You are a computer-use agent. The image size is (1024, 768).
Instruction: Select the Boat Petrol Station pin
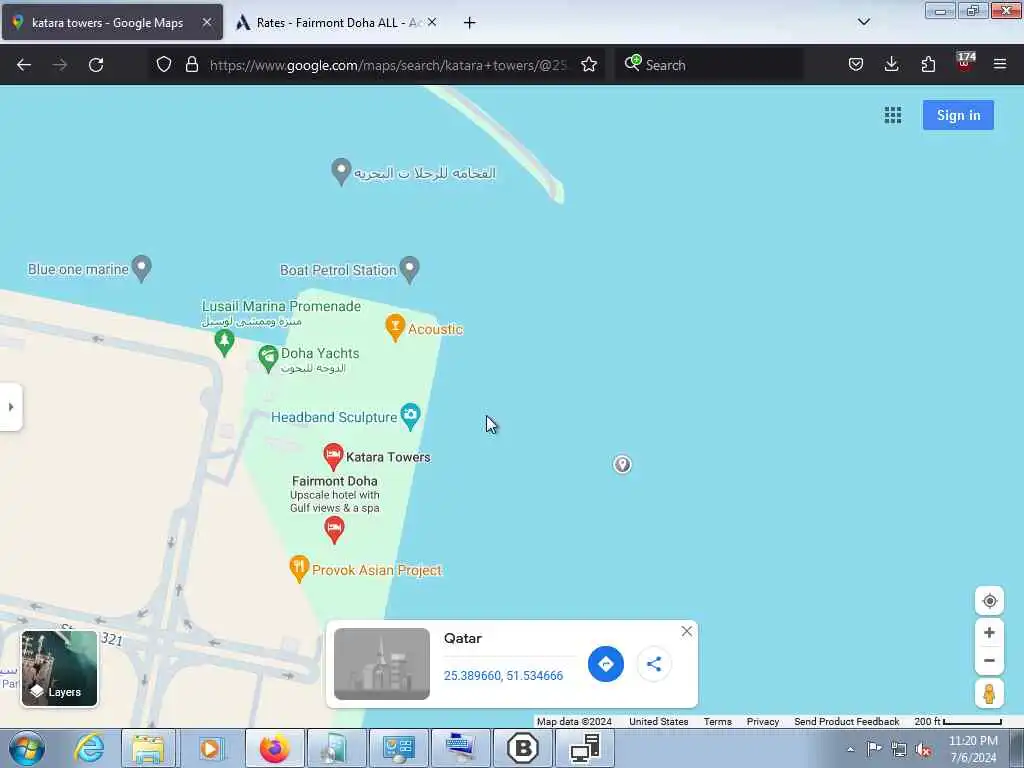point(409,270)
